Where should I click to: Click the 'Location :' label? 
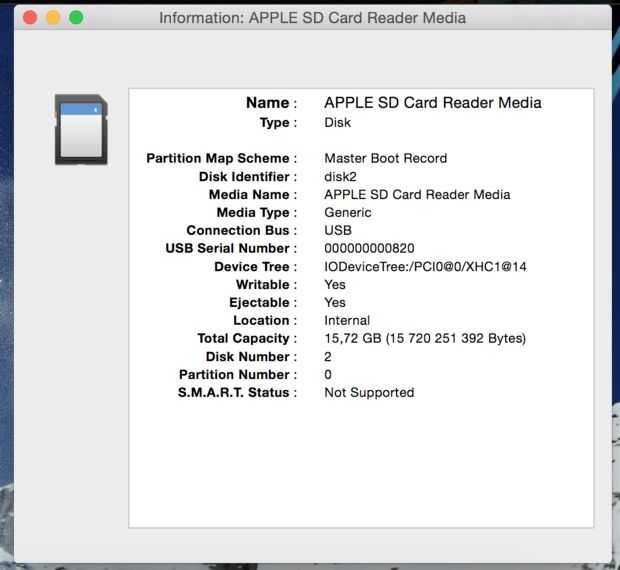[265, 320]
